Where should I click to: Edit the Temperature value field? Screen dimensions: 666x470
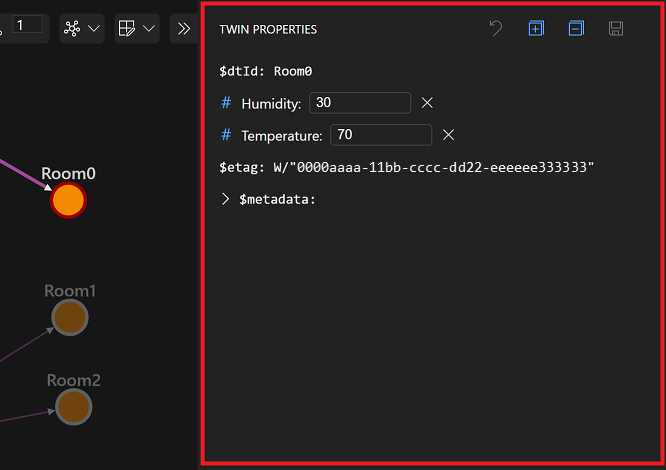(x=381, y=135)
